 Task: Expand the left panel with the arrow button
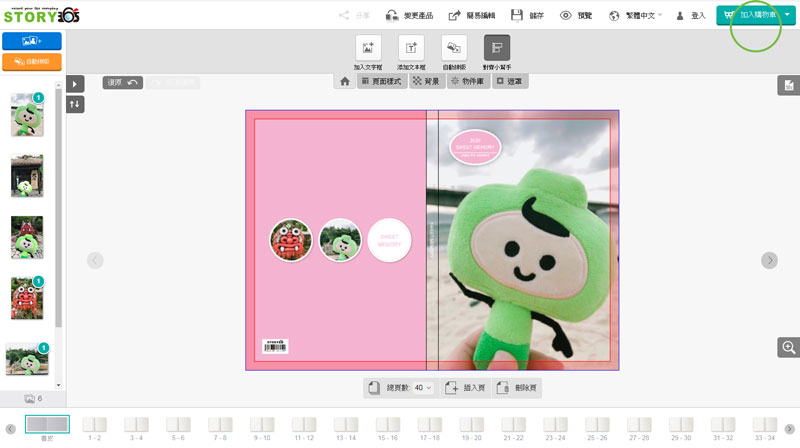(x=76, y=83)
